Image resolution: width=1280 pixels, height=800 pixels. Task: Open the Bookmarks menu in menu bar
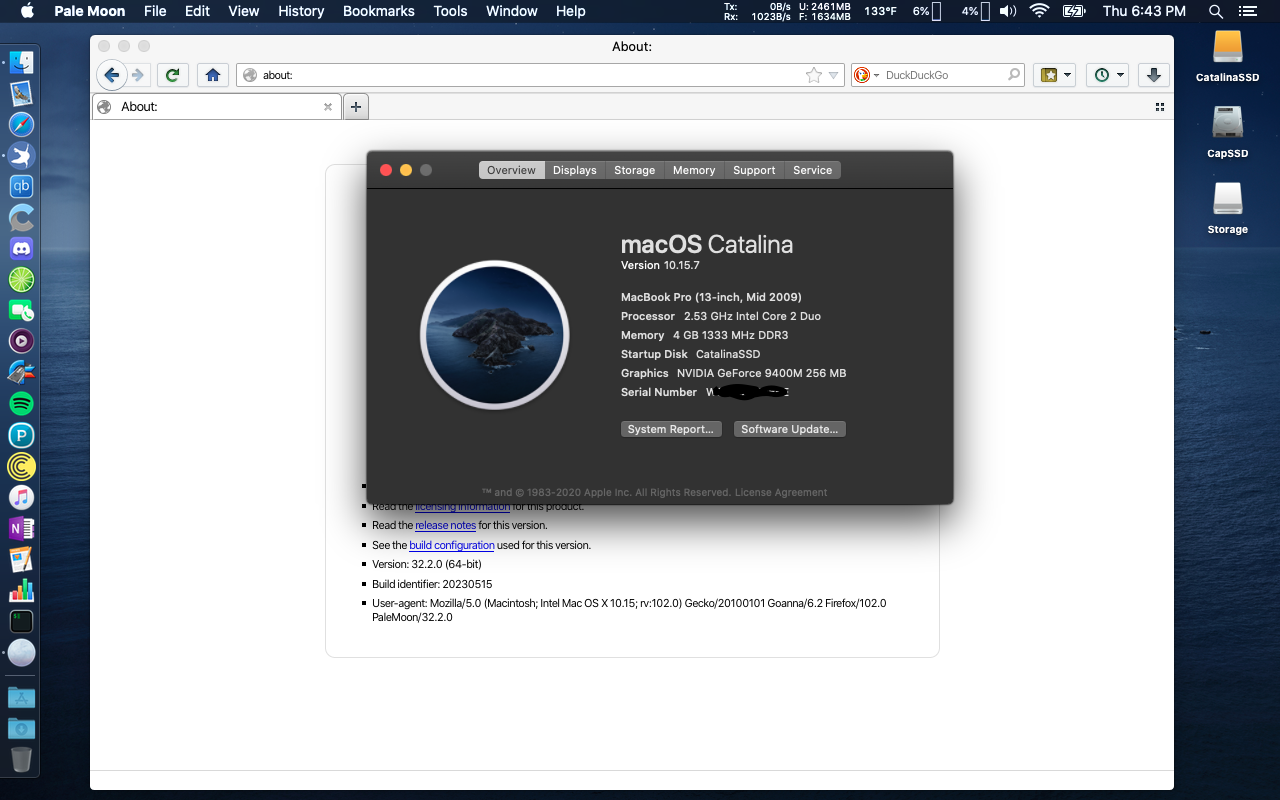[x=378, y=11]
